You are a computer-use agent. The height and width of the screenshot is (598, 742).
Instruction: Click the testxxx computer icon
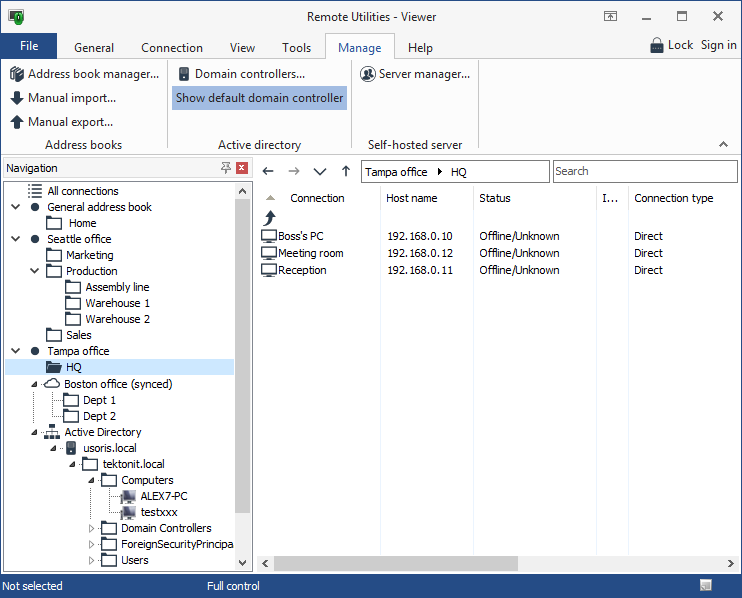[128, 512]
